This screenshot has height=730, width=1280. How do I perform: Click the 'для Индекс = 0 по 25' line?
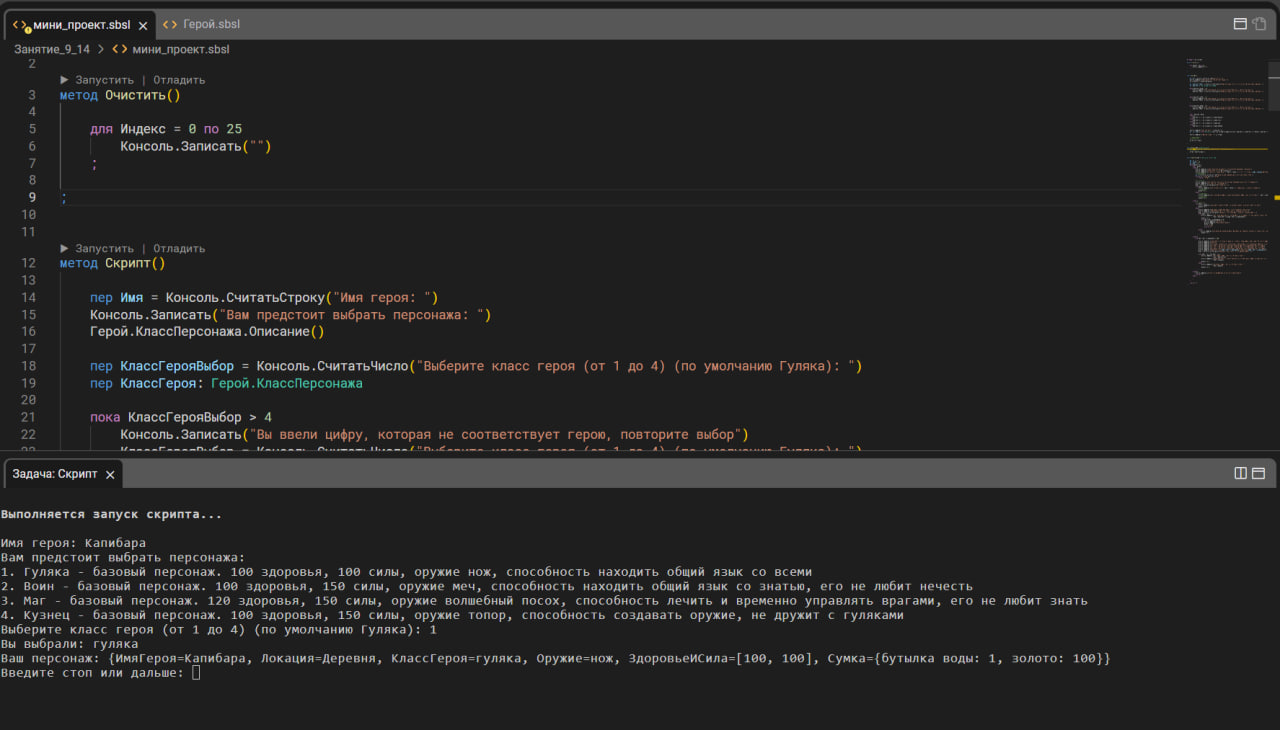pos(166,129)
